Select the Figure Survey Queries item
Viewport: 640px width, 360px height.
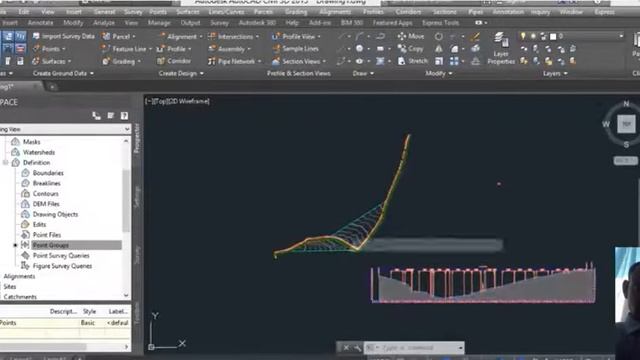(x=62, y=266)
